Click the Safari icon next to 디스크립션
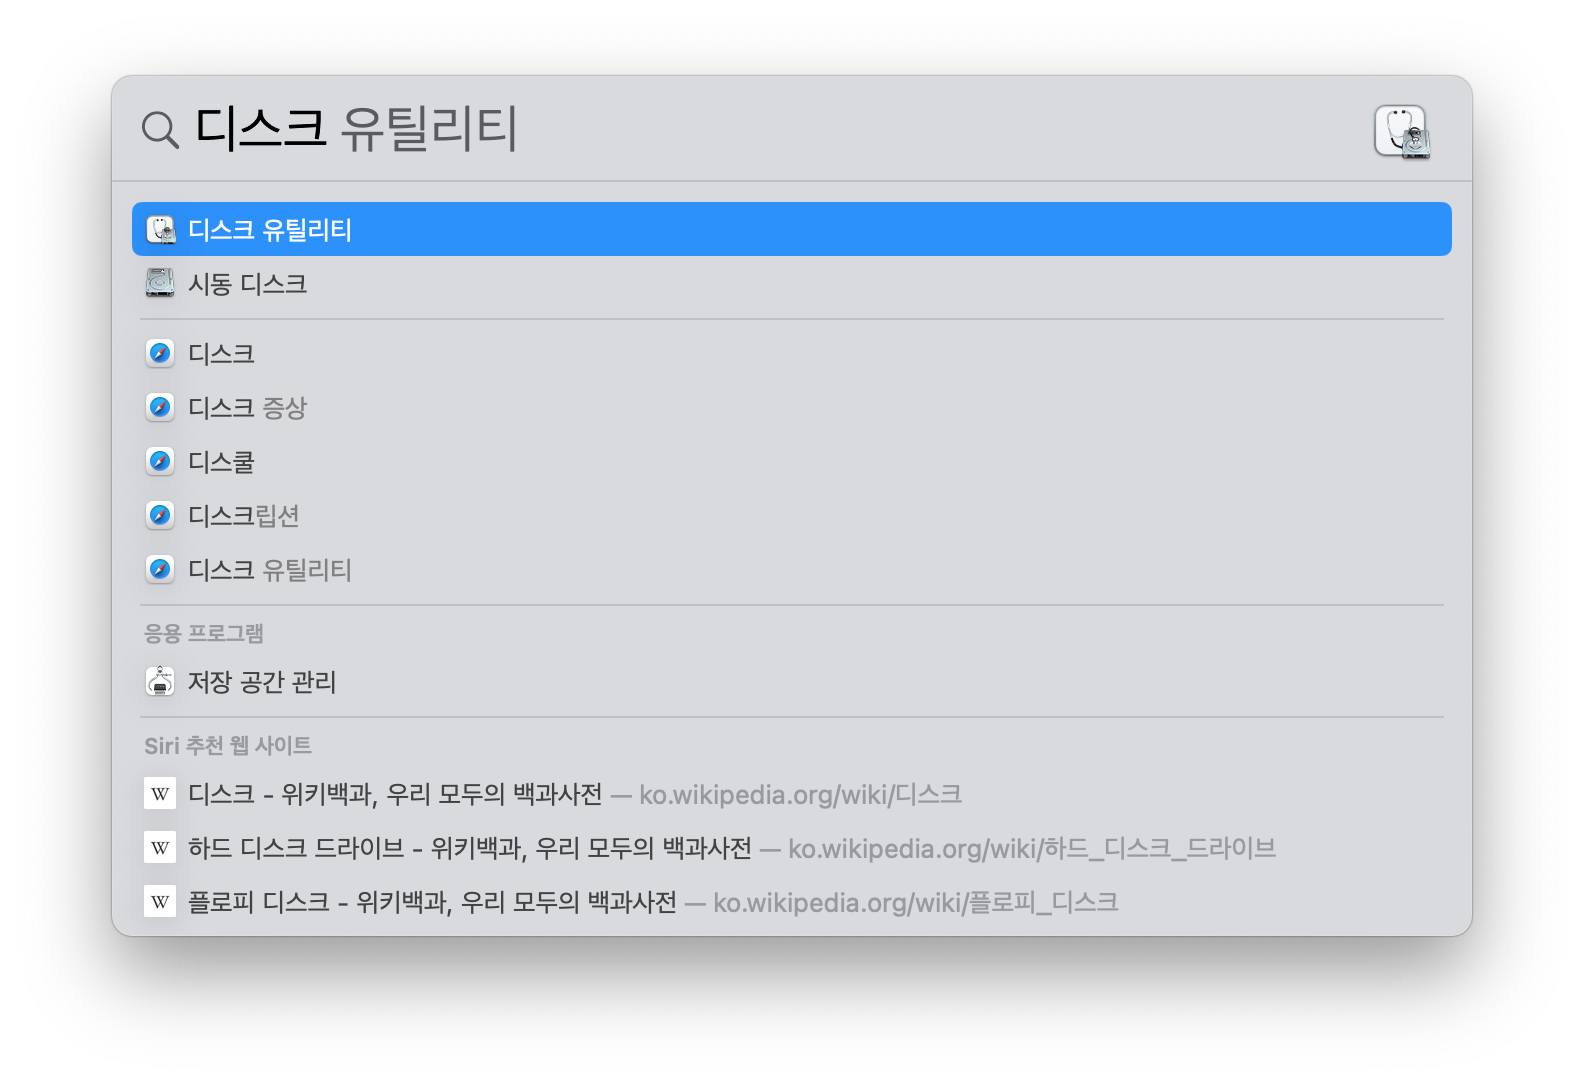 (160, 516)
